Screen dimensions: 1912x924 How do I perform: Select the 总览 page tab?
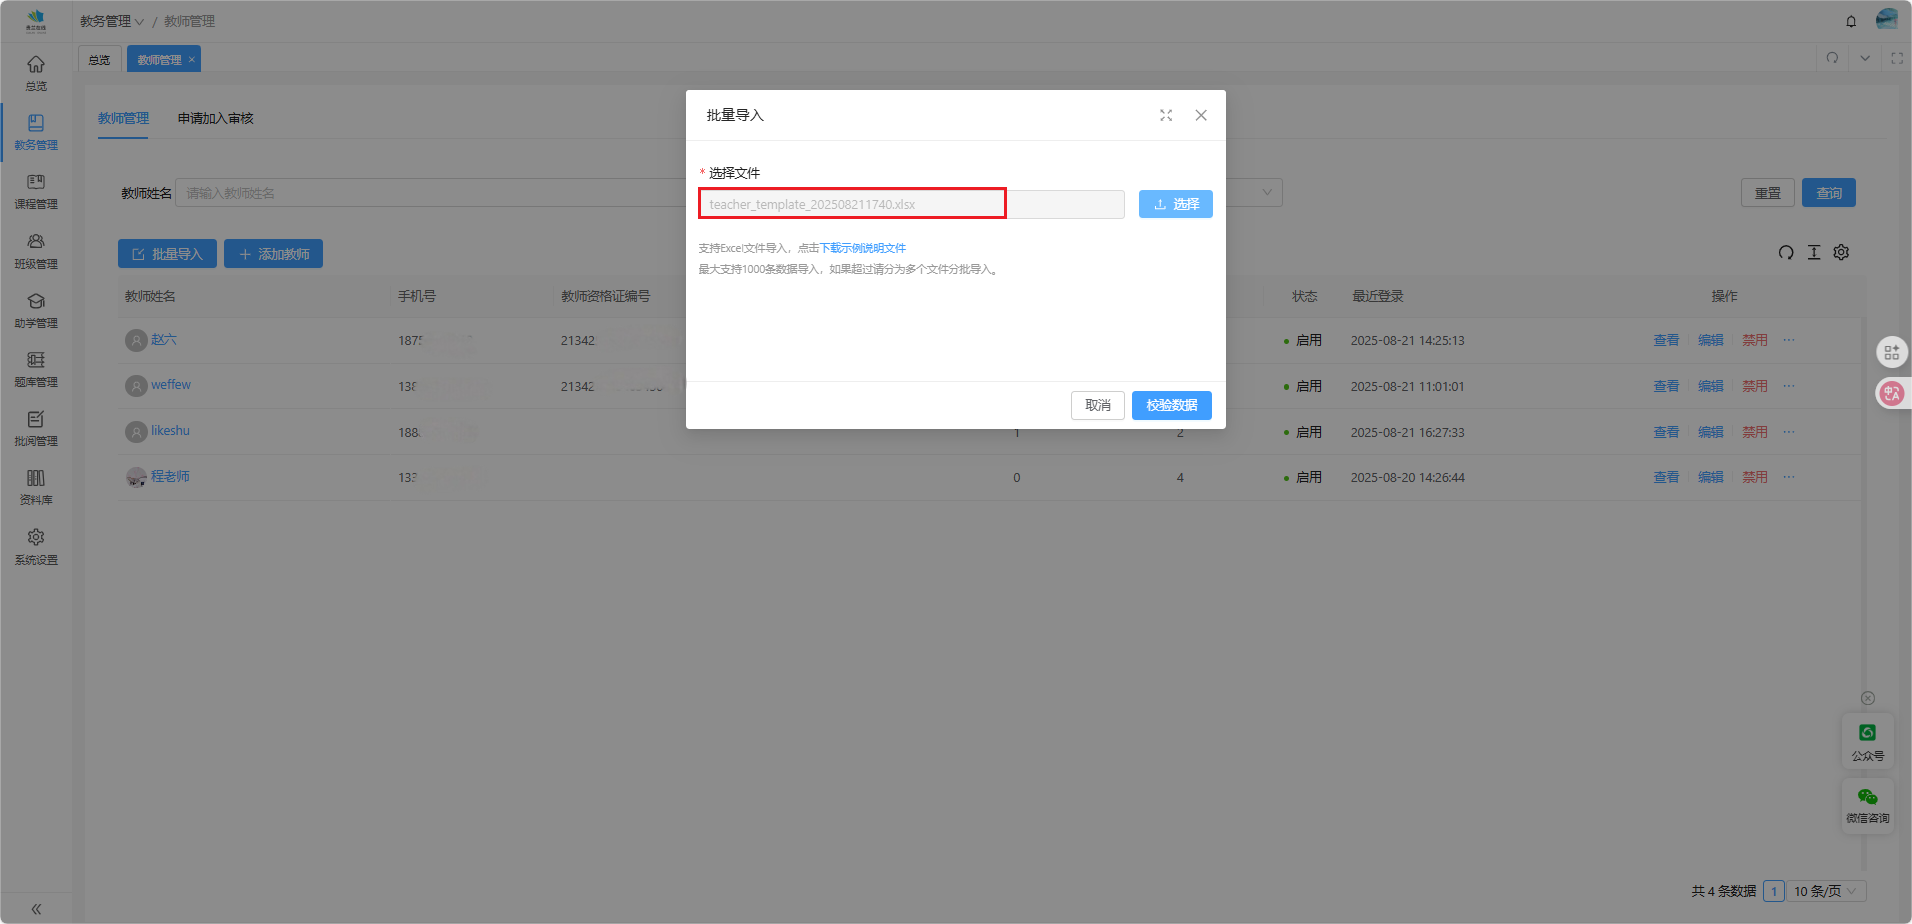pos(99,60)
